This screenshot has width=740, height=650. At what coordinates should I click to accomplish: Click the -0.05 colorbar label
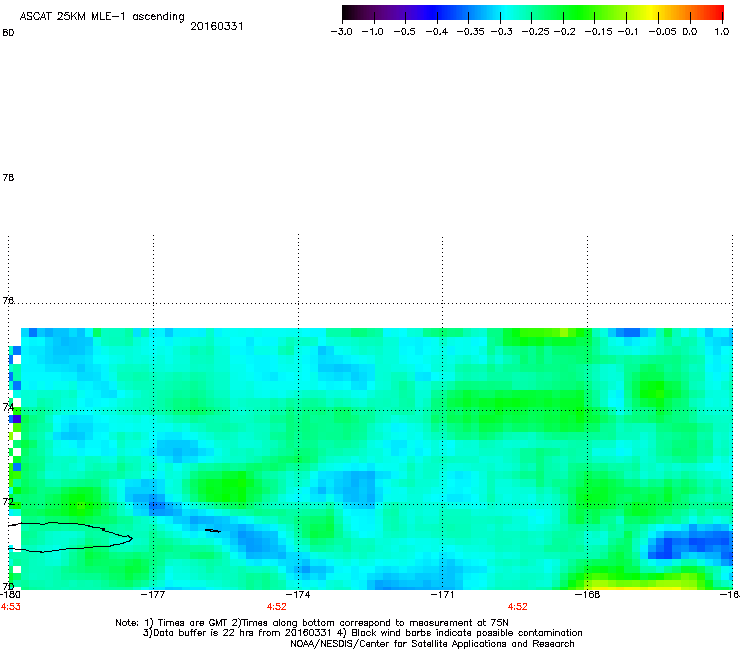tap(663, 32)
